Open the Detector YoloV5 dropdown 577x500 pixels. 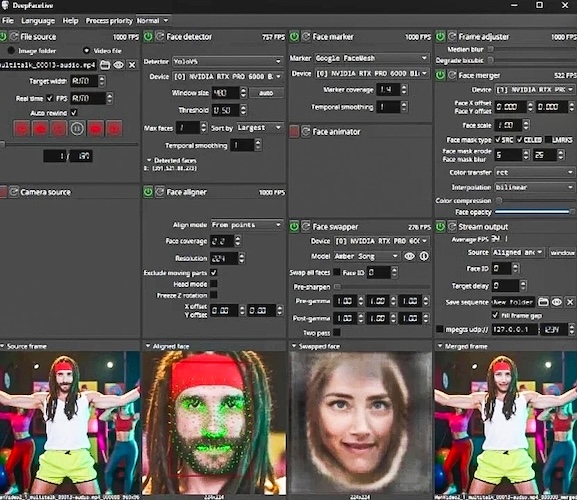228,61
